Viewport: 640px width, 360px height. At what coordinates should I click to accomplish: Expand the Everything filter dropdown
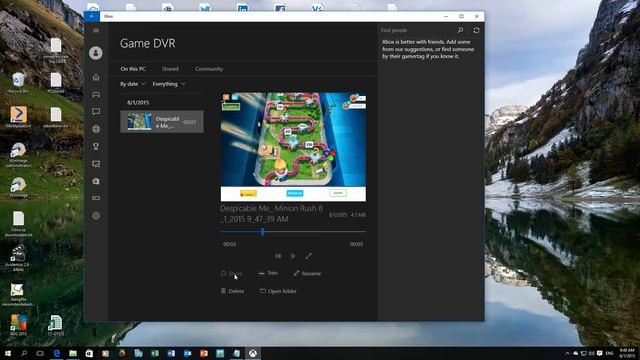click(169, 84)
